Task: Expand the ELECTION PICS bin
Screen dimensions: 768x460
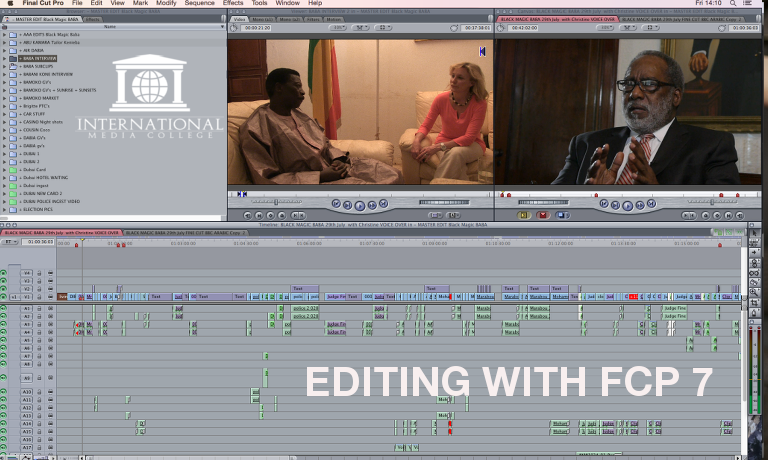Action: click(x=4, y=209)
